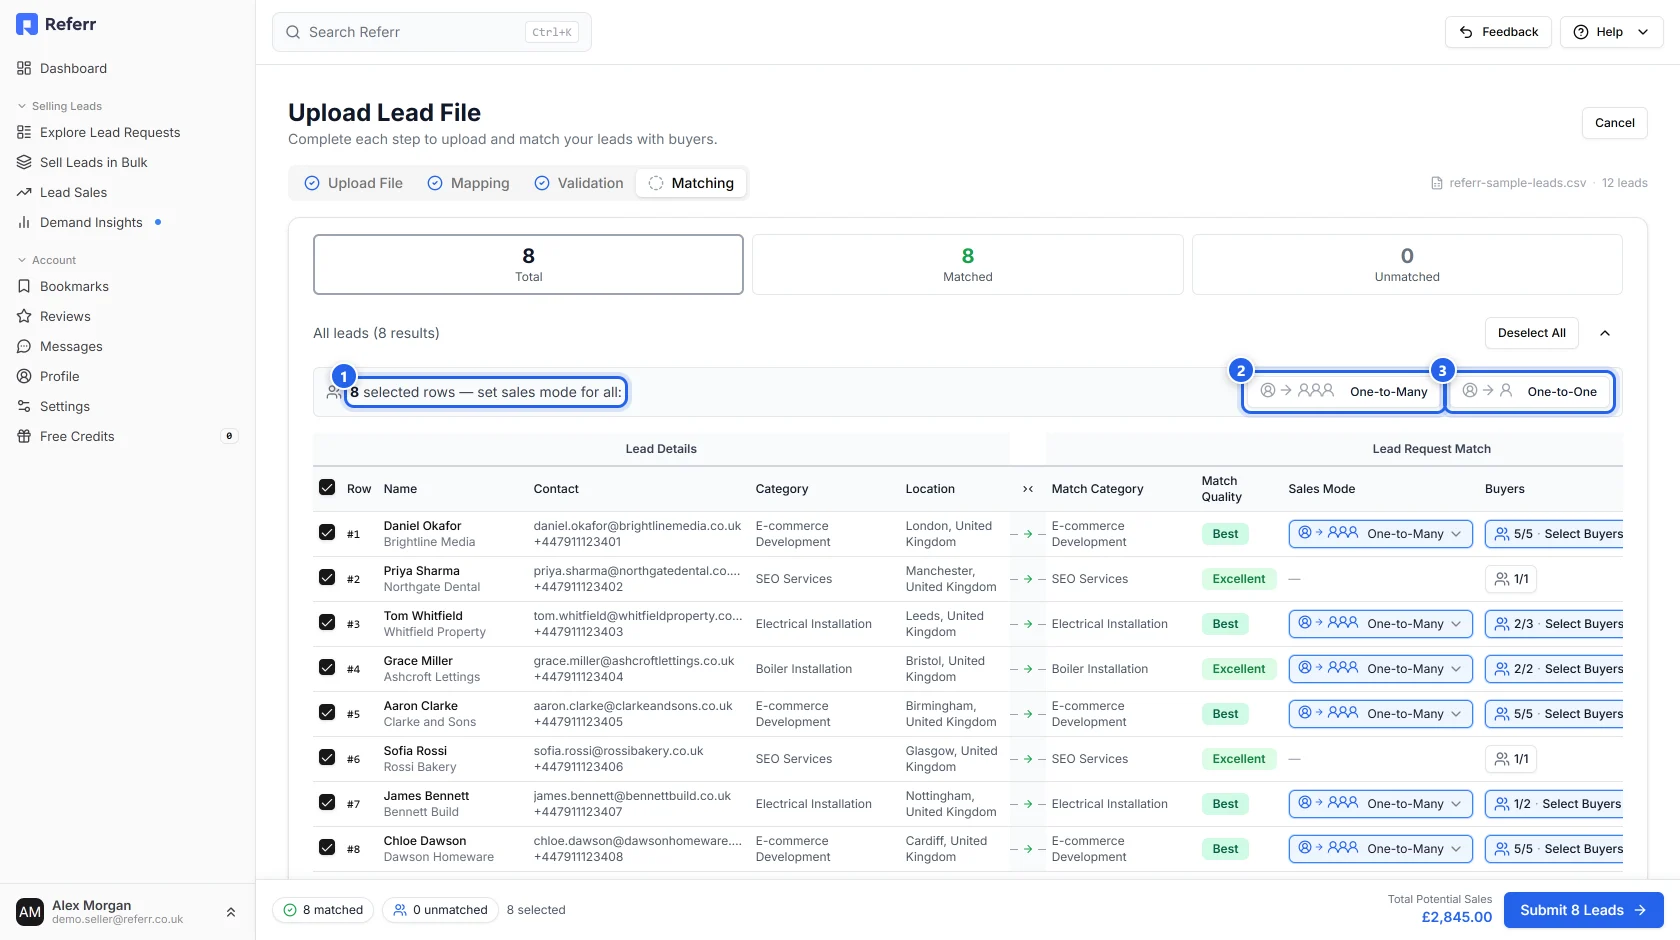
Task: Set all rows to One-to-Many
Action: (1343, 391)
